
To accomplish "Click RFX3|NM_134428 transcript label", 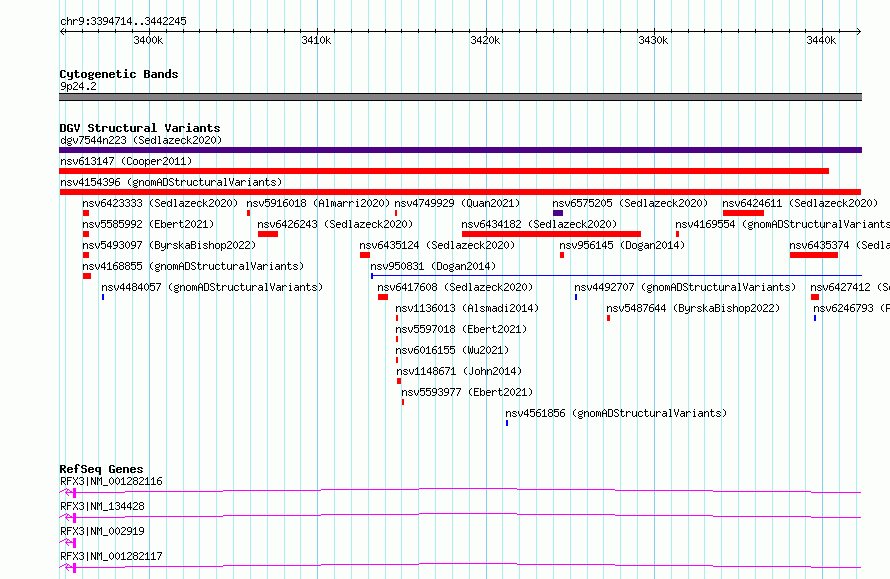I will coord(102,506).
